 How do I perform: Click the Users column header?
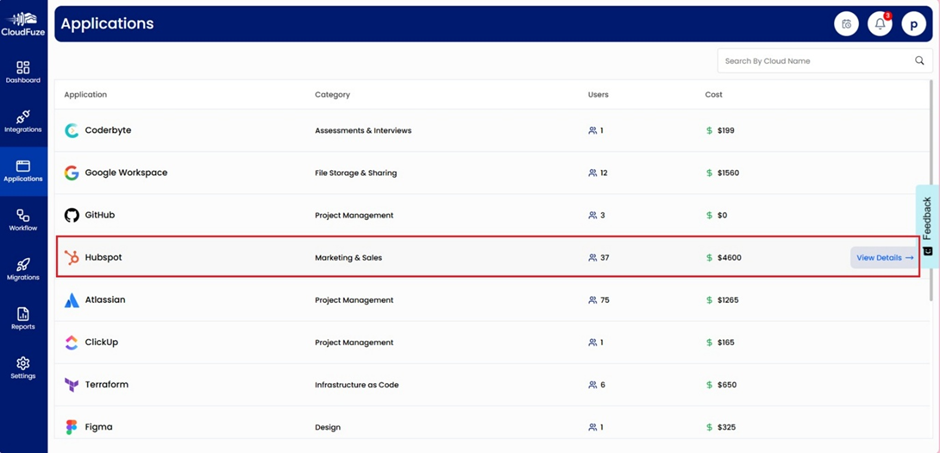598,95
